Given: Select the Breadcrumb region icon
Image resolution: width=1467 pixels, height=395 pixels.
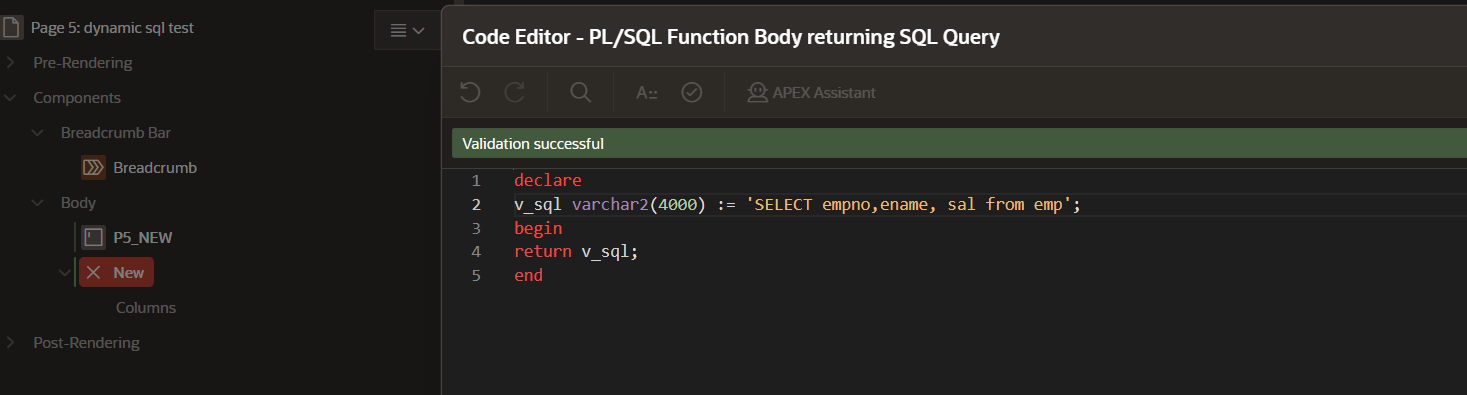Looking at the screenshot, I should coord(94,167).
